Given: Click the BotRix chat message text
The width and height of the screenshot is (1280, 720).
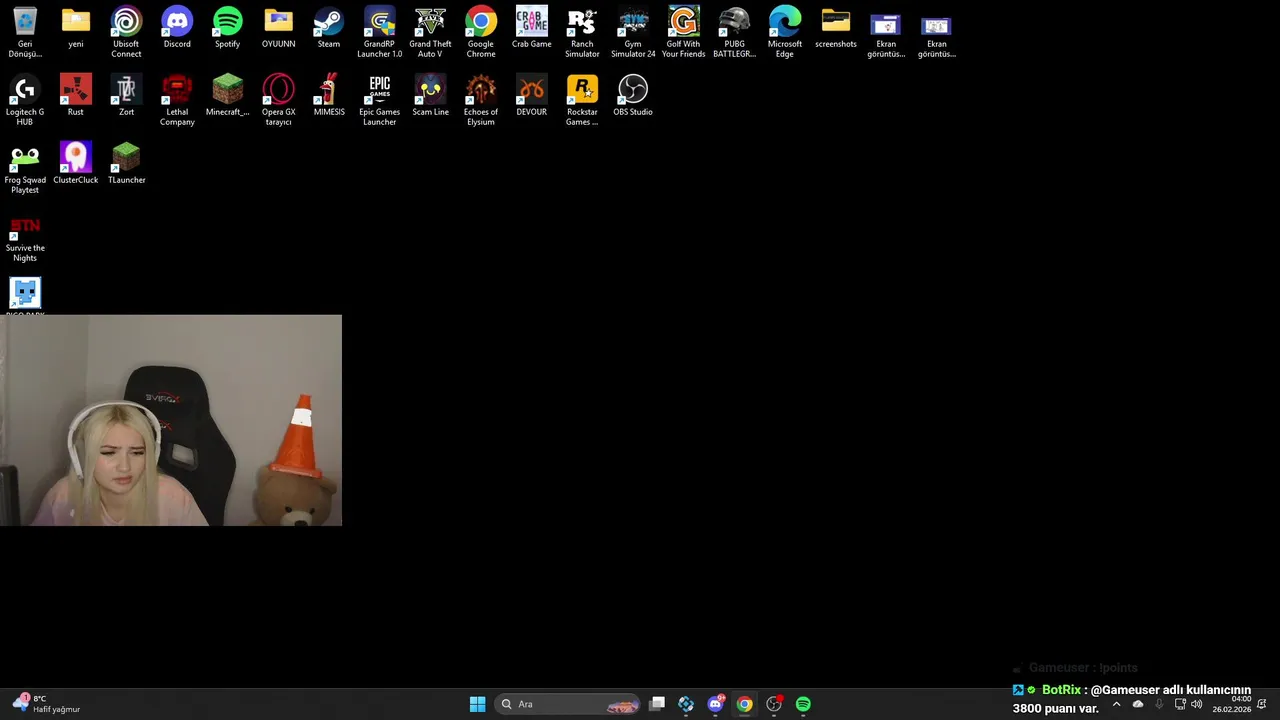Looking at the screenshot, I should pyautogui.click(x=1132, y=699).
